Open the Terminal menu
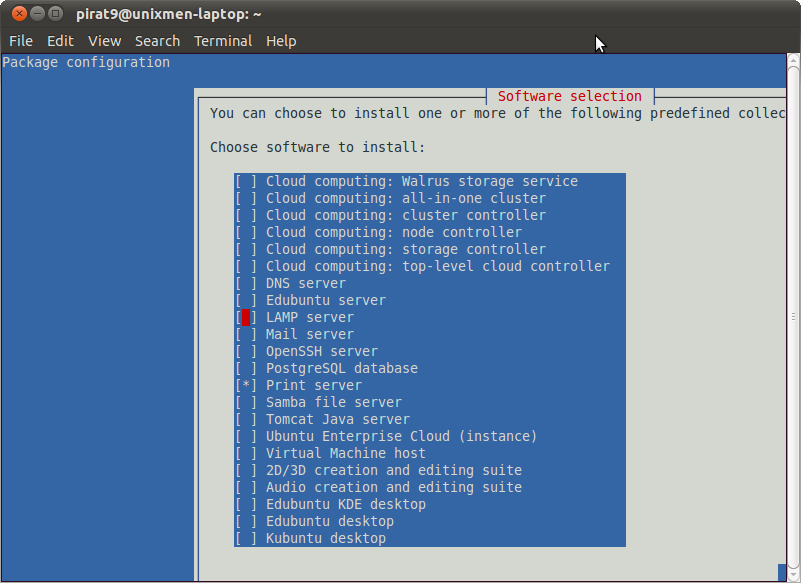The height and width of the screenshot is (584, 801). click(223, 41)
